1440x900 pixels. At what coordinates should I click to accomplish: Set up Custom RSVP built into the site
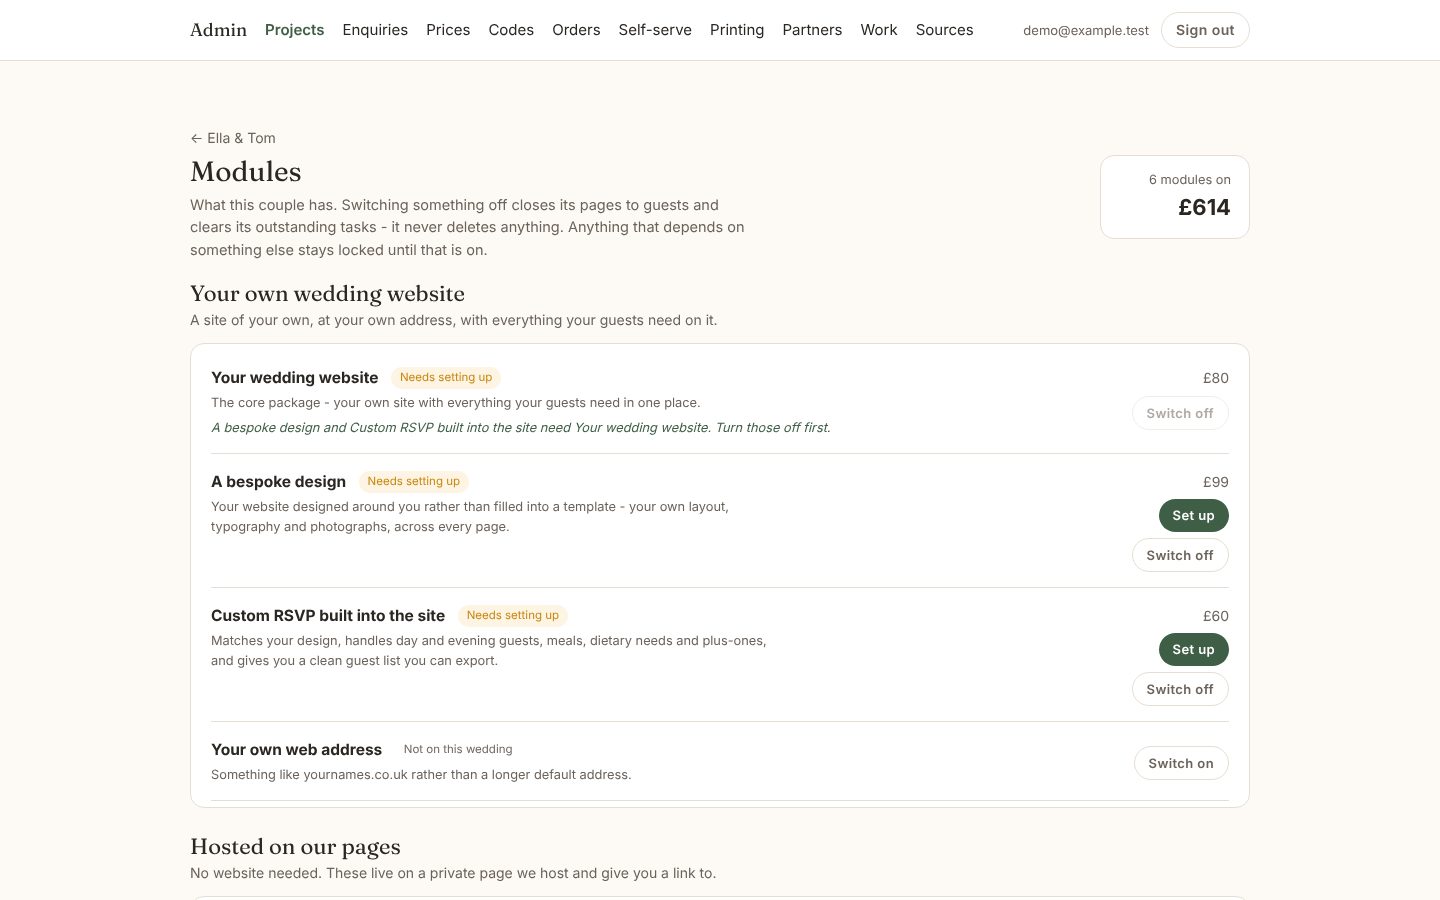click(1193, 649)
